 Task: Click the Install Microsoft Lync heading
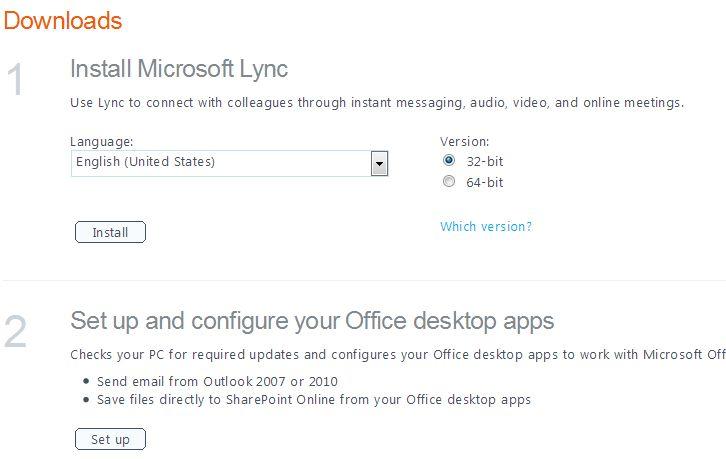pyautogui.click(x=179, y=69)
